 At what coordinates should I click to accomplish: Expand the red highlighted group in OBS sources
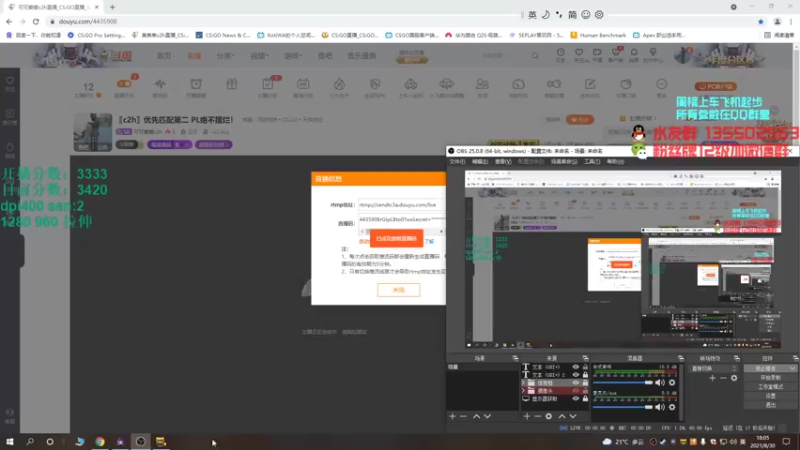(x=523, y=391)
